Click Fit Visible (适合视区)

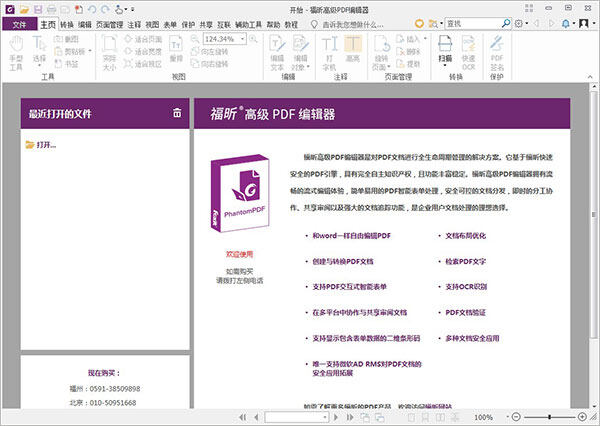[x=143, y=64]
